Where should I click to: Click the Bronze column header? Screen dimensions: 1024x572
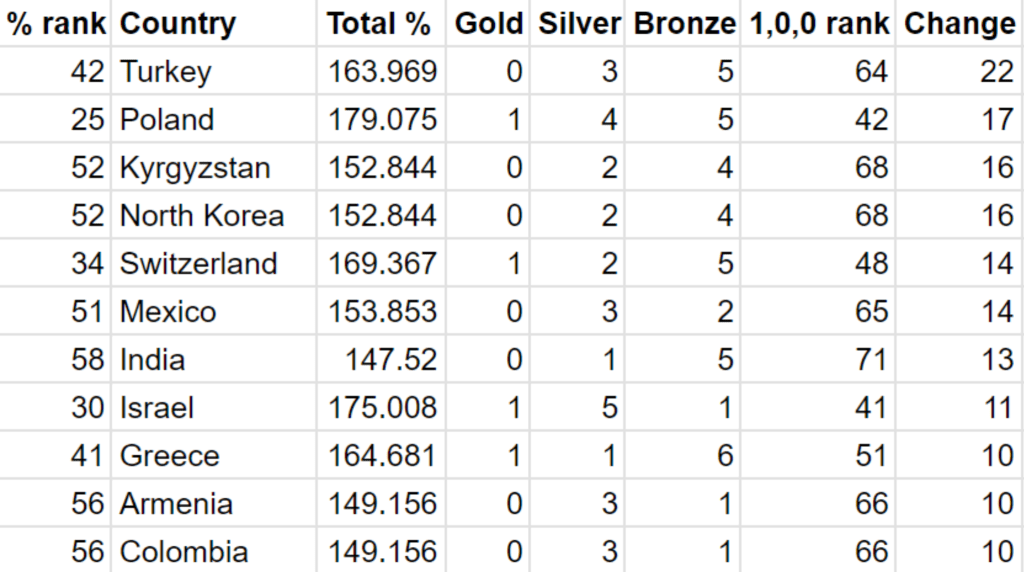click(685, 24)
